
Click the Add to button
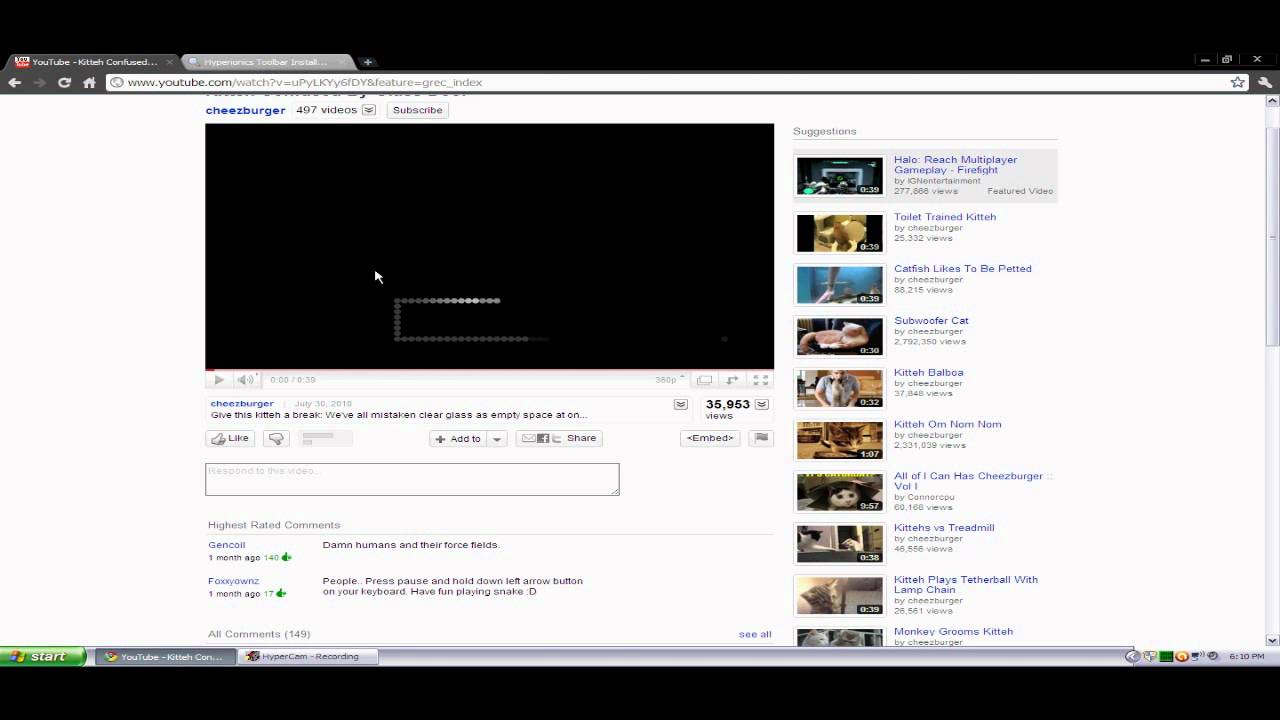coord(458,438)
